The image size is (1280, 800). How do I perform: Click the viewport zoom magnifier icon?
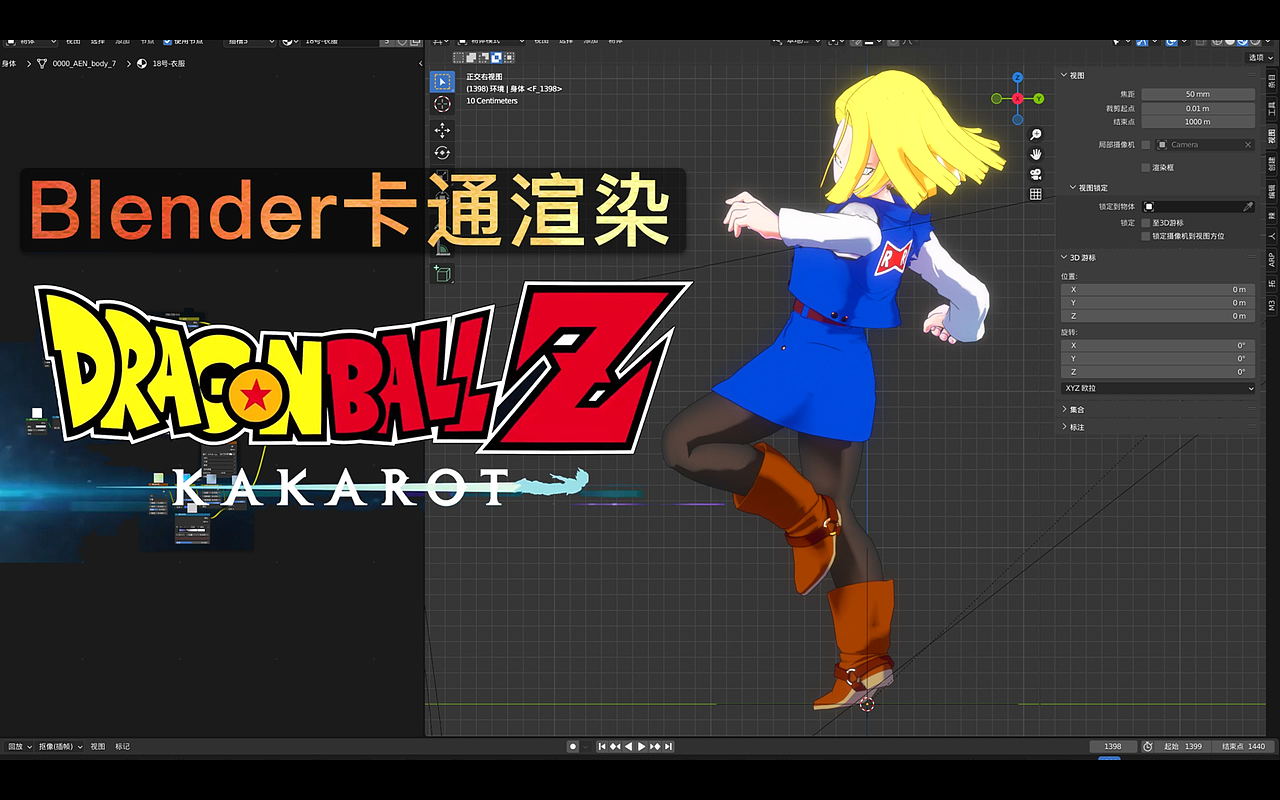point(1036,134)
